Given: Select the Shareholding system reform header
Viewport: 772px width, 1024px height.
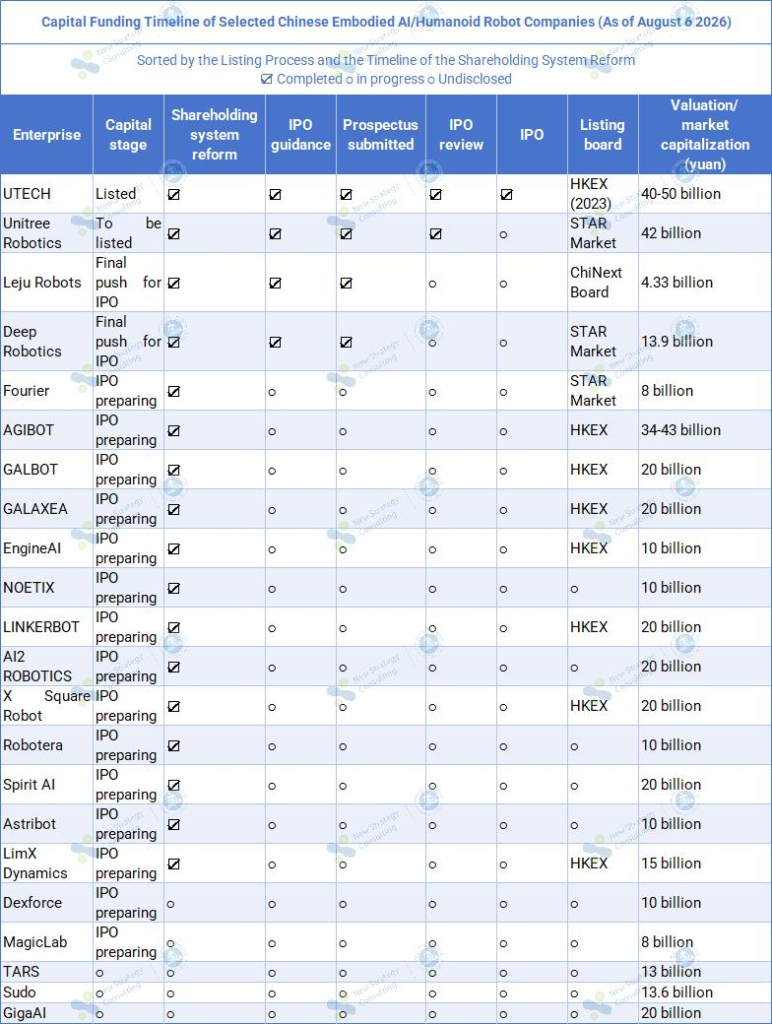Looking at the screenshot, I should 214,135.
